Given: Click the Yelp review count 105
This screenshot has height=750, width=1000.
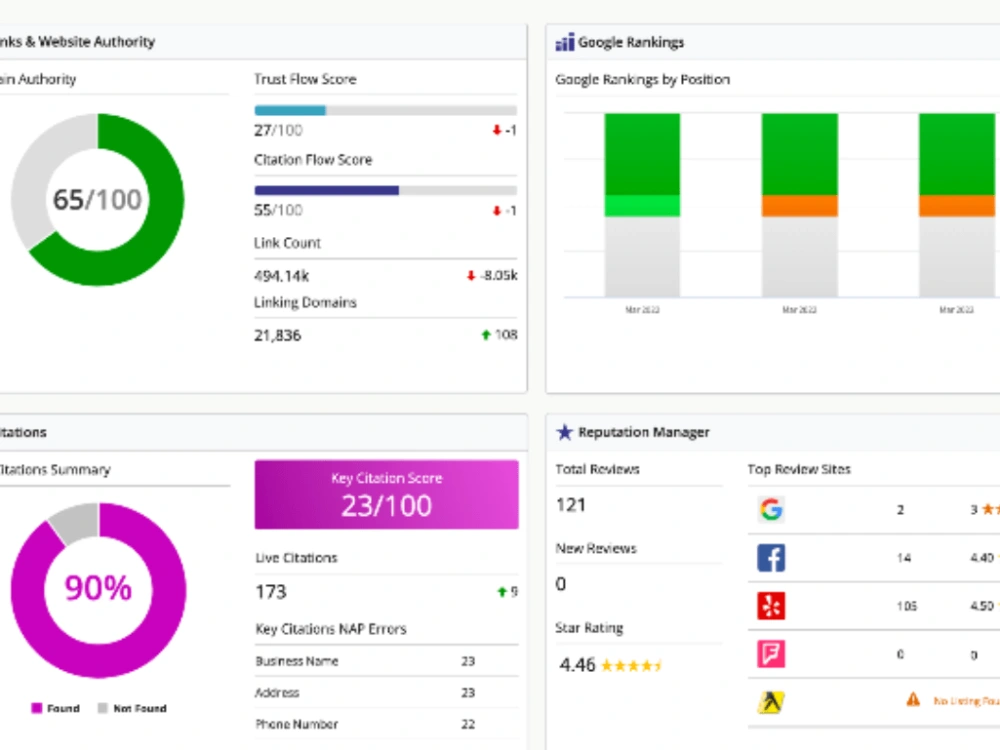Looking at the screenshot, I should [x=906, y=606].
